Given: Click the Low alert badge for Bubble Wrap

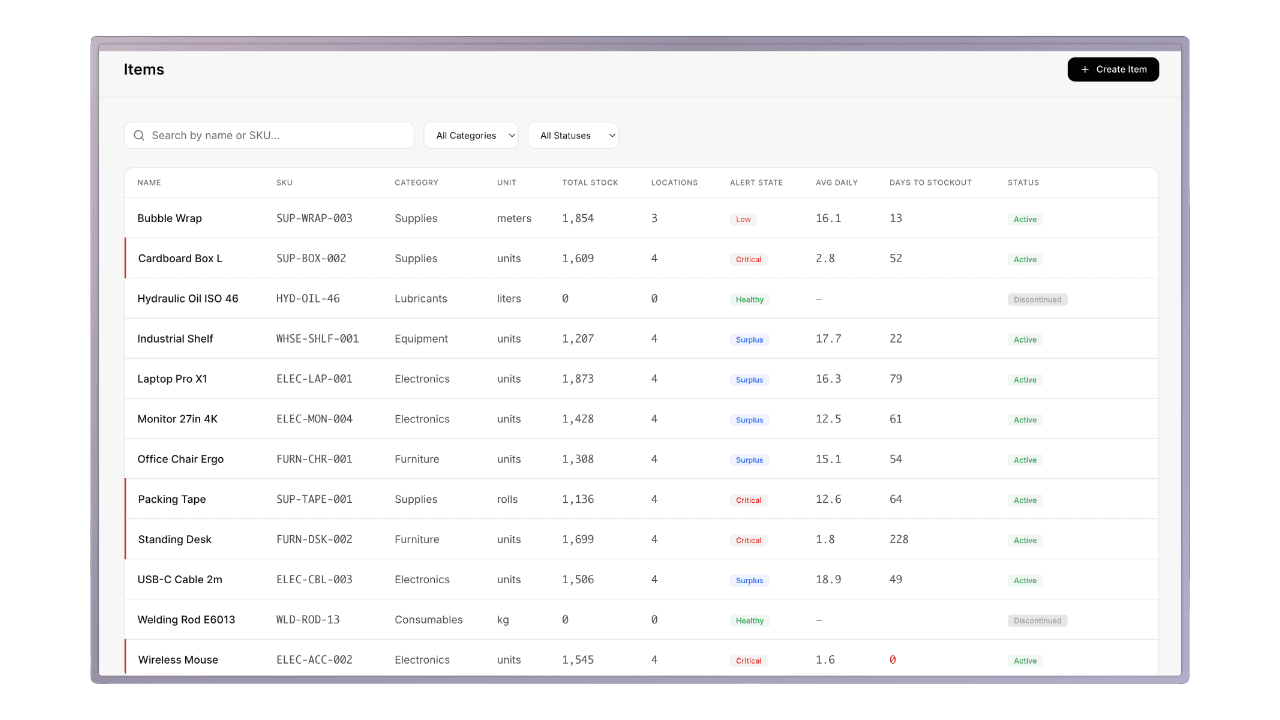Looking at the screenshot, I should [x=743, y=219].
